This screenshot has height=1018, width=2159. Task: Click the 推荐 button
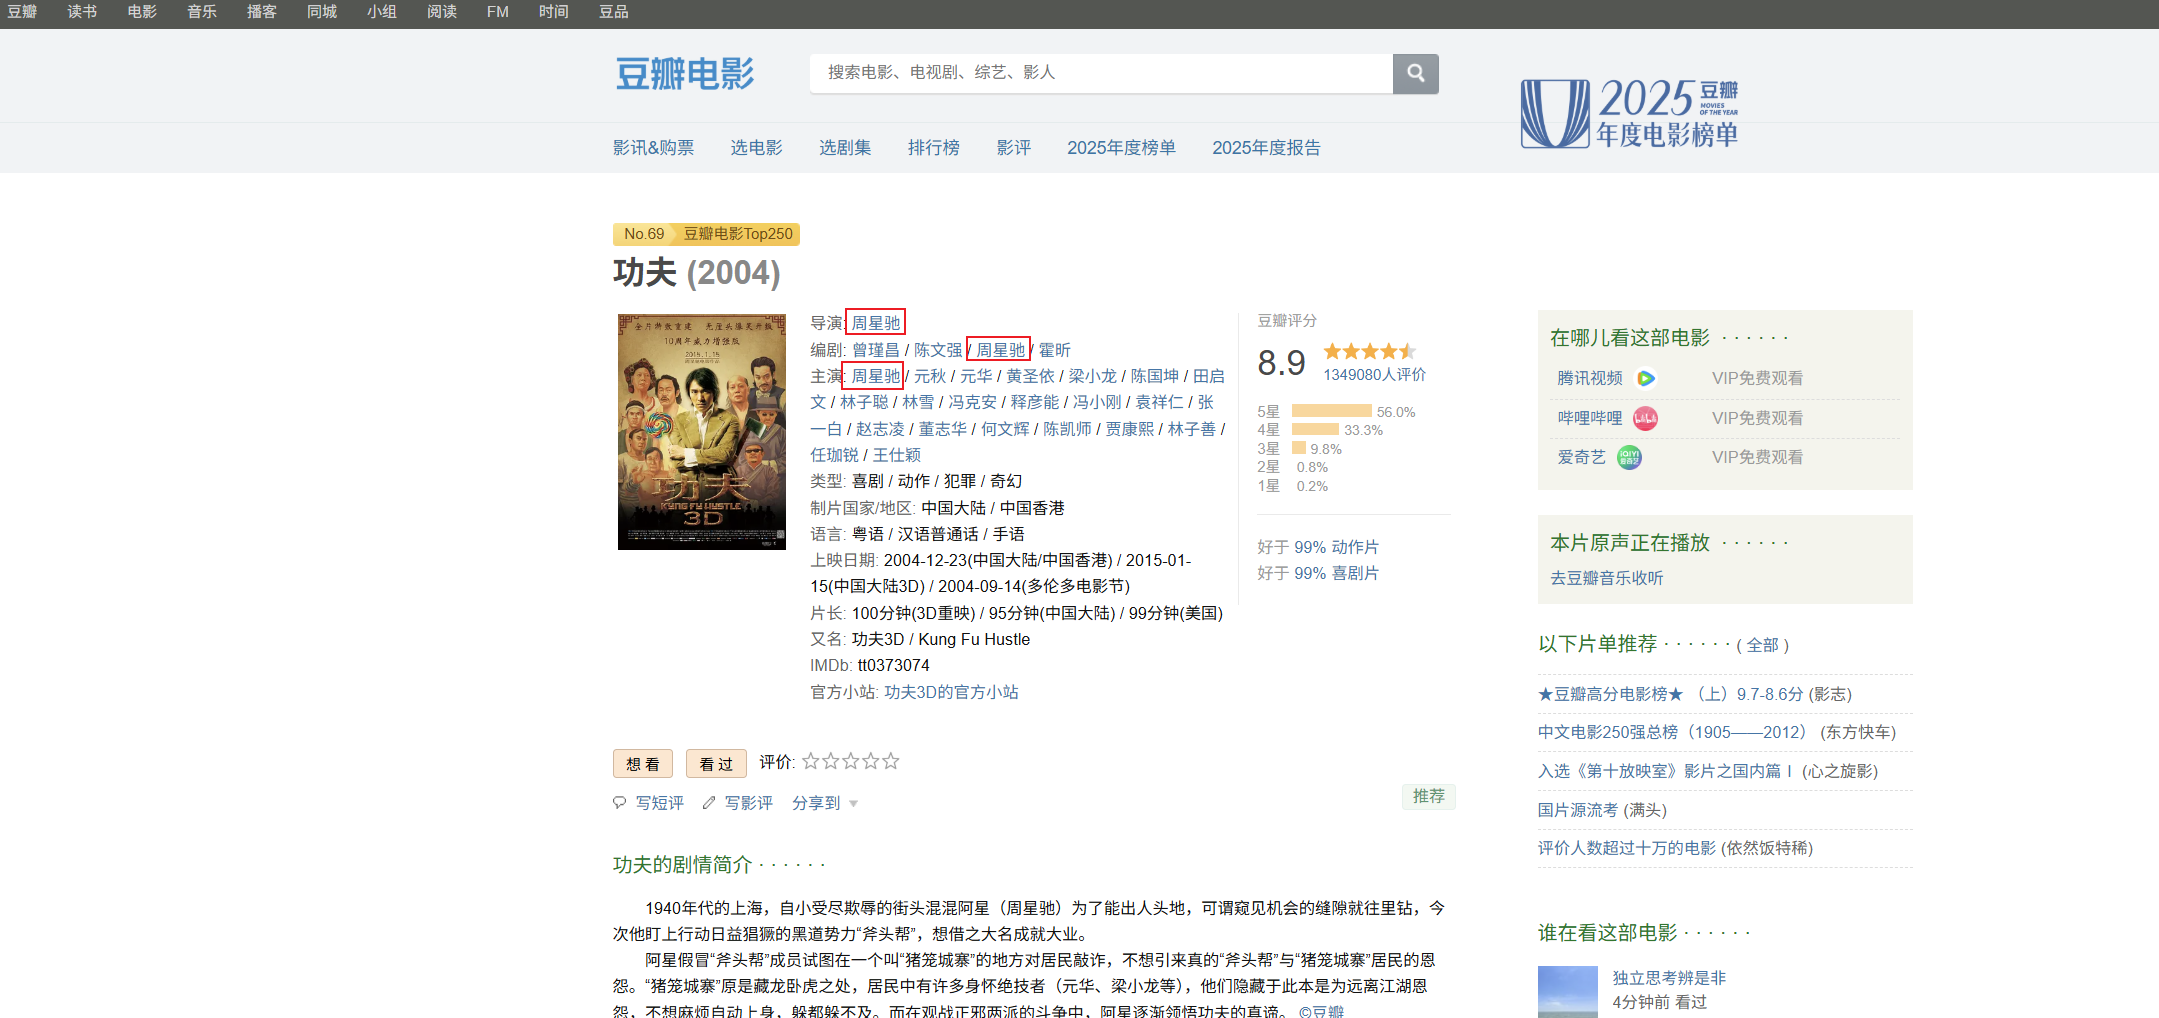coord(1429,796)
